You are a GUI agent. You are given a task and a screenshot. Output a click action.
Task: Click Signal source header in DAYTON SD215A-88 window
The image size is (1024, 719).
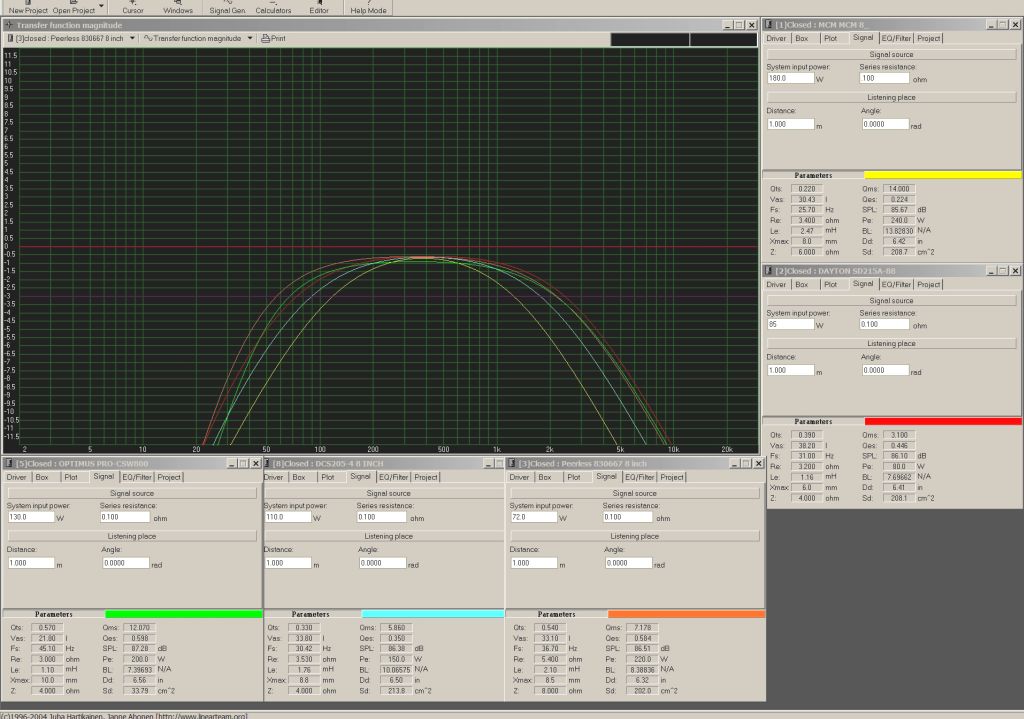[x=891, y=301]
